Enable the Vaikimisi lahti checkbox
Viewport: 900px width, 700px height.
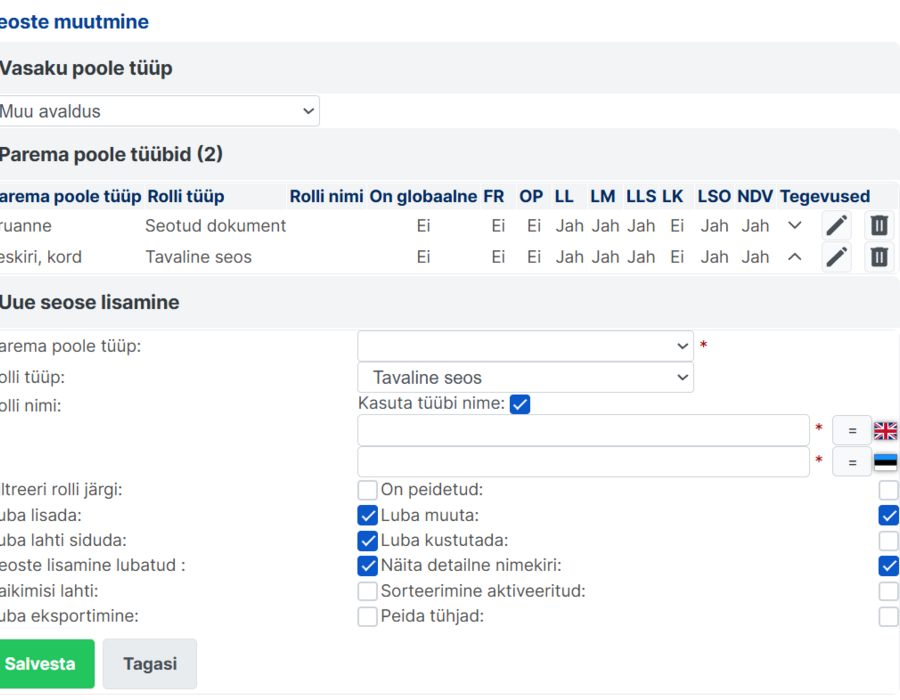point(367,591)
